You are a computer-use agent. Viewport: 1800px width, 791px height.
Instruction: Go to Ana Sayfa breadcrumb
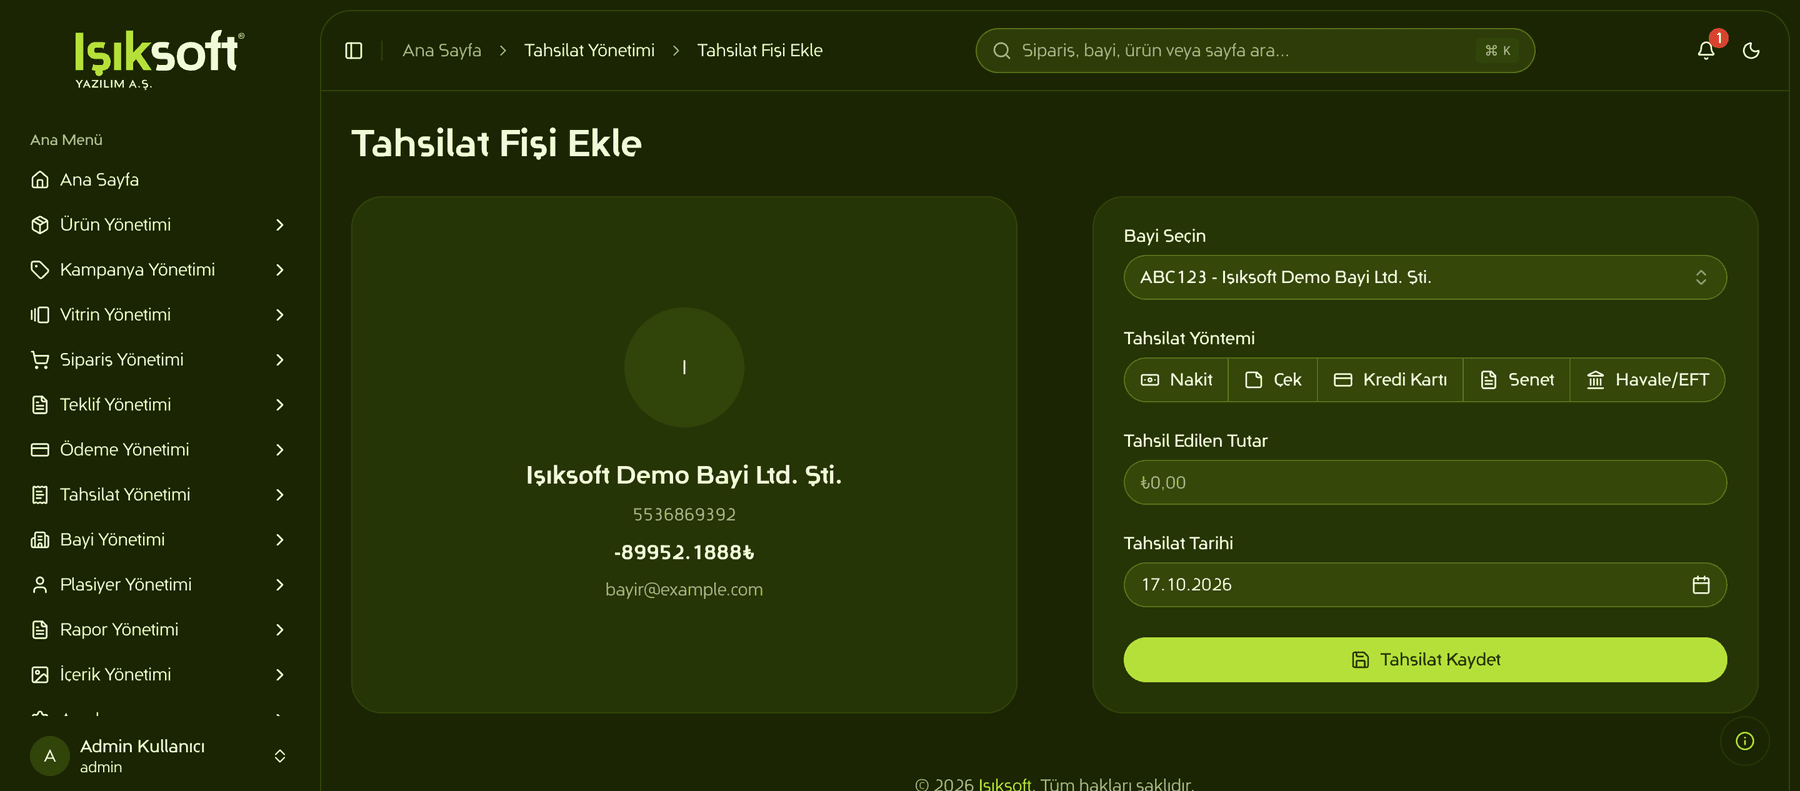[442, 51]
